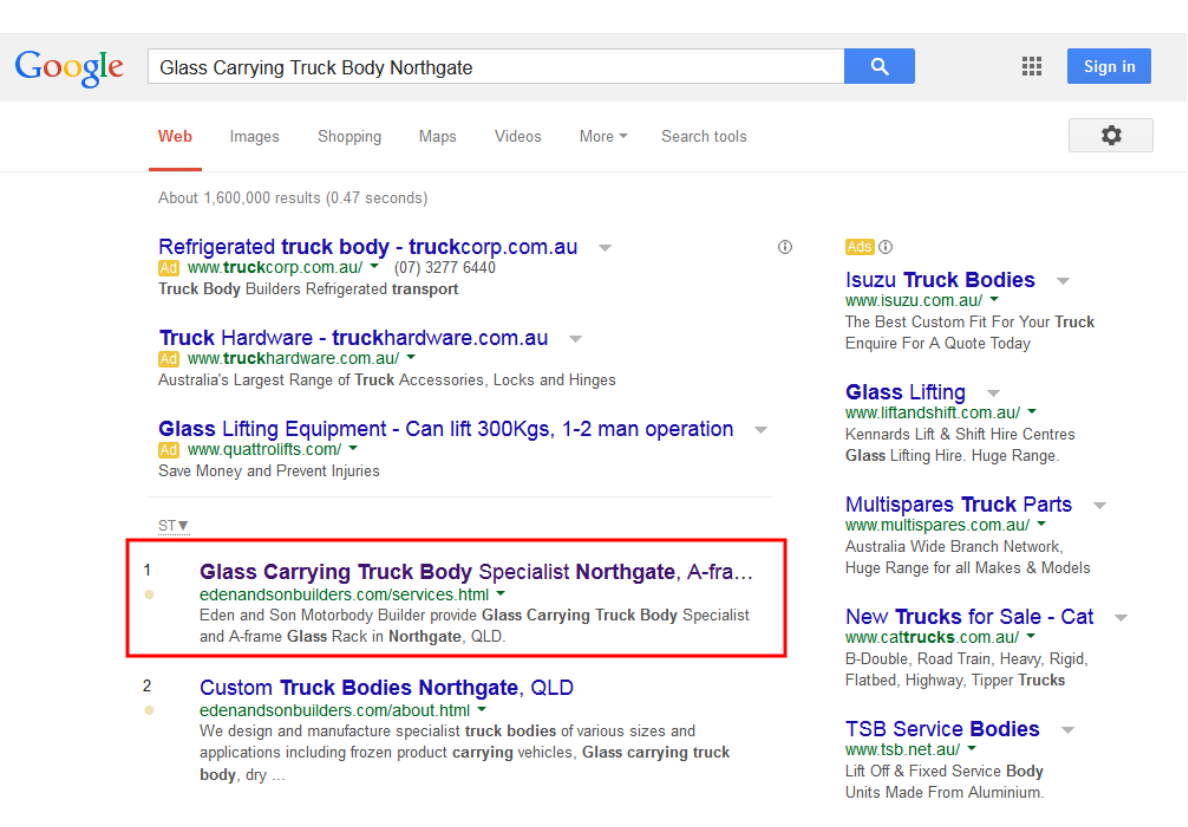
Task: Expand arrow next to www.liftandshift.com.au URL
Action: coord(1032,412)
